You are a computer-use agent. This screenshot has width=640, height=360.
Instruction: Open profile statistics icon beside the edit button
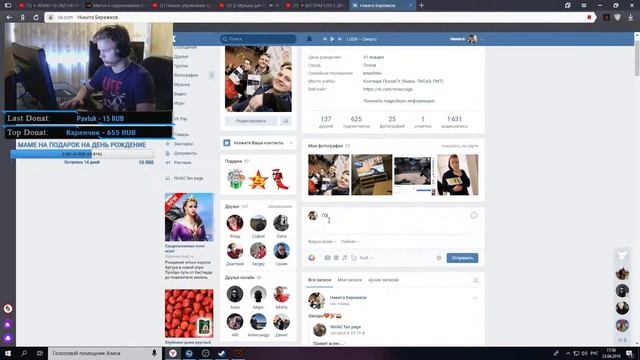pos(285,121)
